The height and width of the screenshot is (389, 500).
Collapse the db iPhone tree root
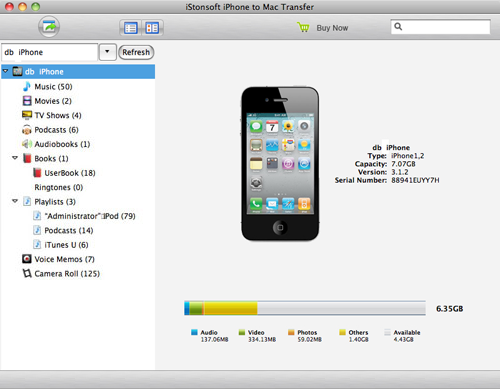(6, 71)
